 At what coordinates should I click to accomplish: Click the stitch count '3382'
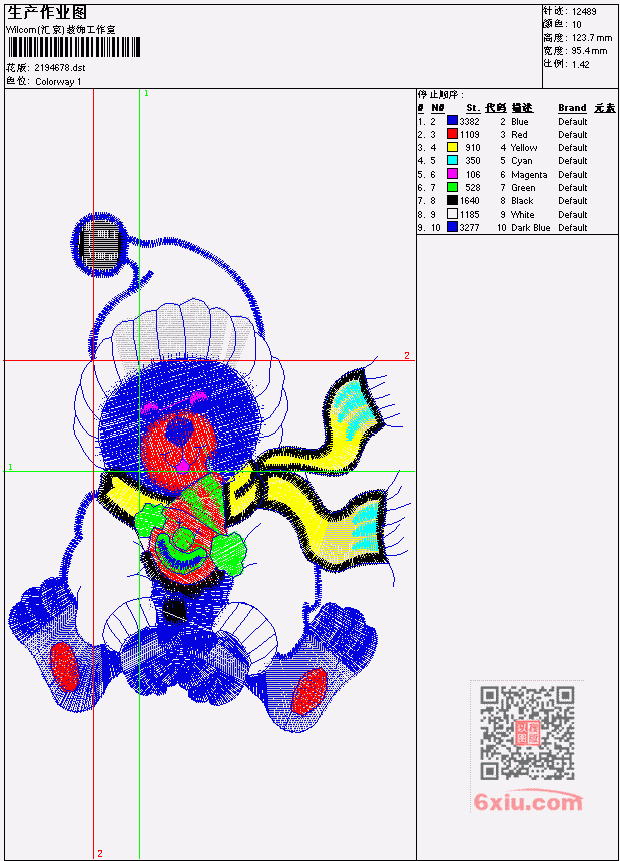click(470, 121)
